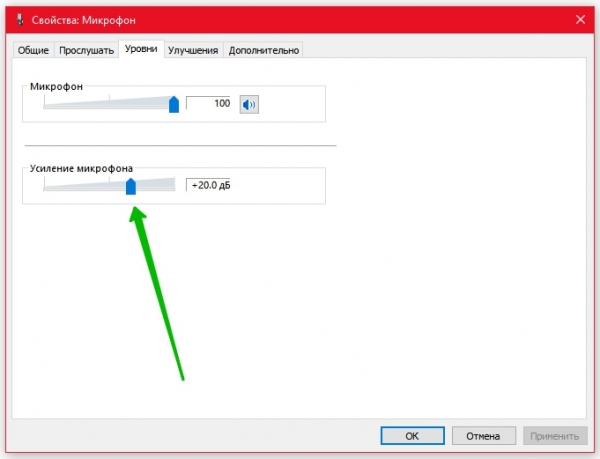Go to the Улучшения tab

coord(193,50)
